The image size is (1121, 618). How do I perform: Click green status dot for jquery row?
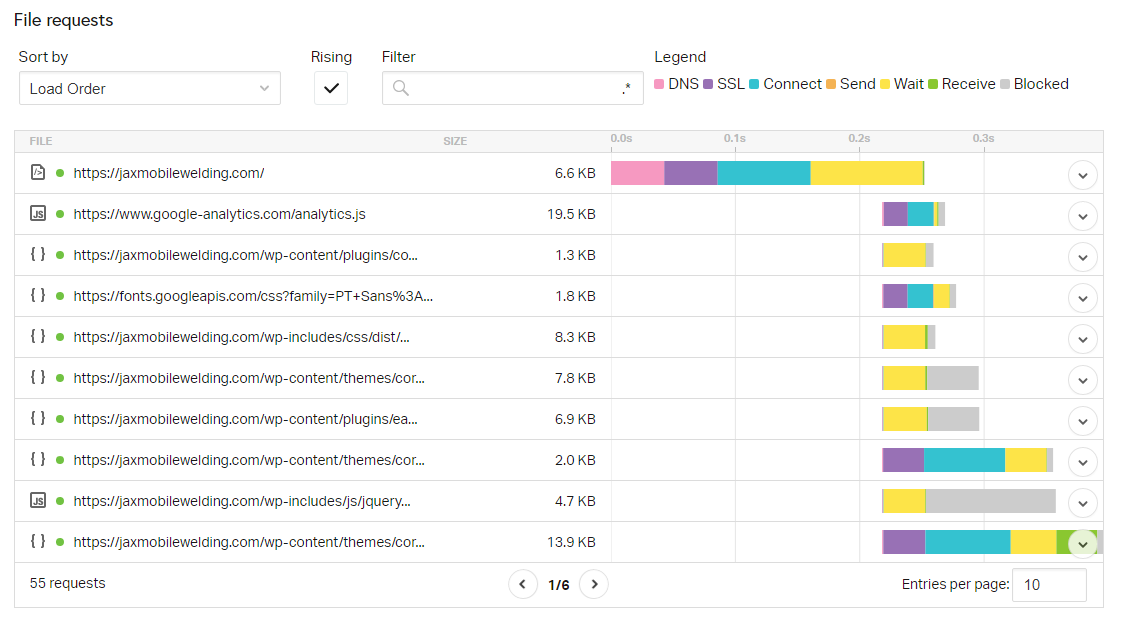pos(60,501)
